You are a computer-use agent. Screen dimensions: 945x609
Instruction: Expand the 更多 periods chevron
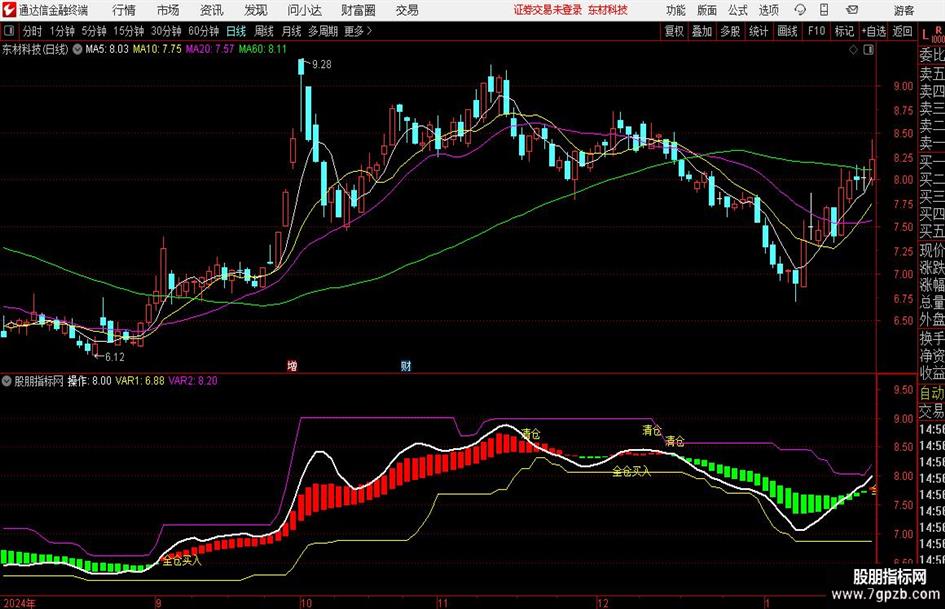tap(359, 31)
